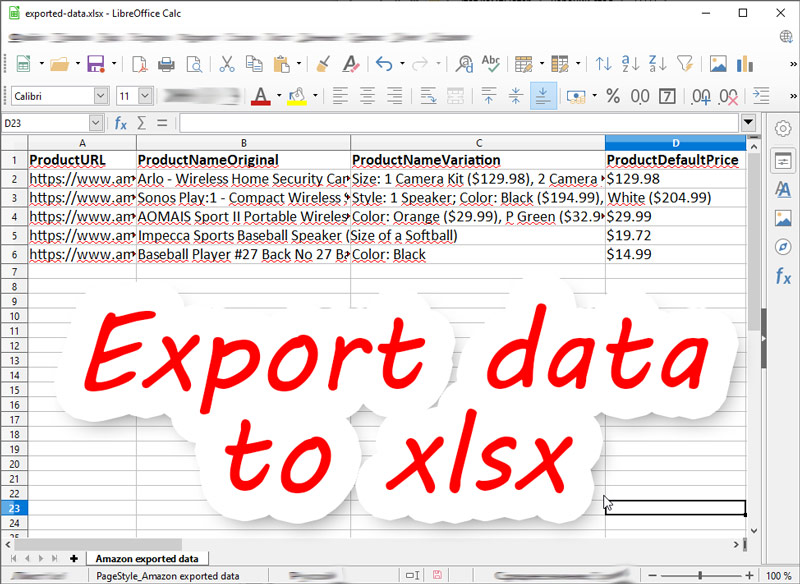
Task: Apply the red font color
Action: (x=261, y=96)
